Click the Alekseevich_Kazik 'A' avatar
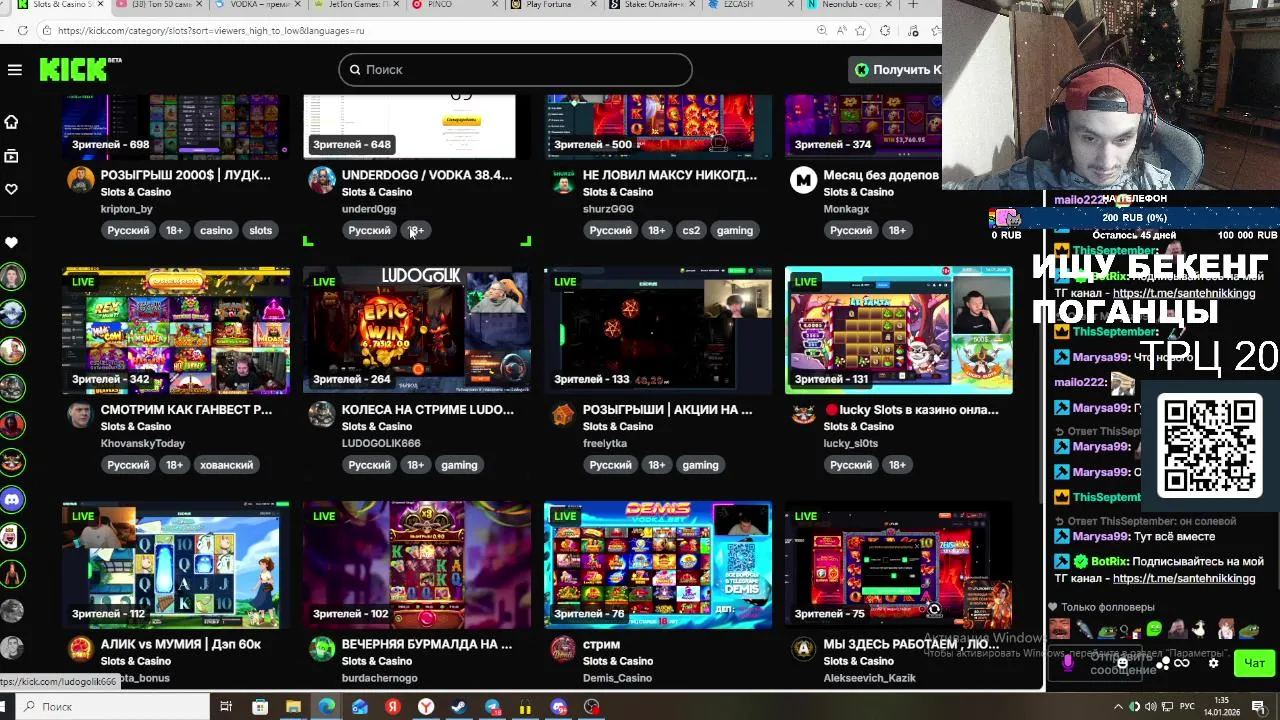The width and height of the screenshot is (1280, 720). pos(803,649)
